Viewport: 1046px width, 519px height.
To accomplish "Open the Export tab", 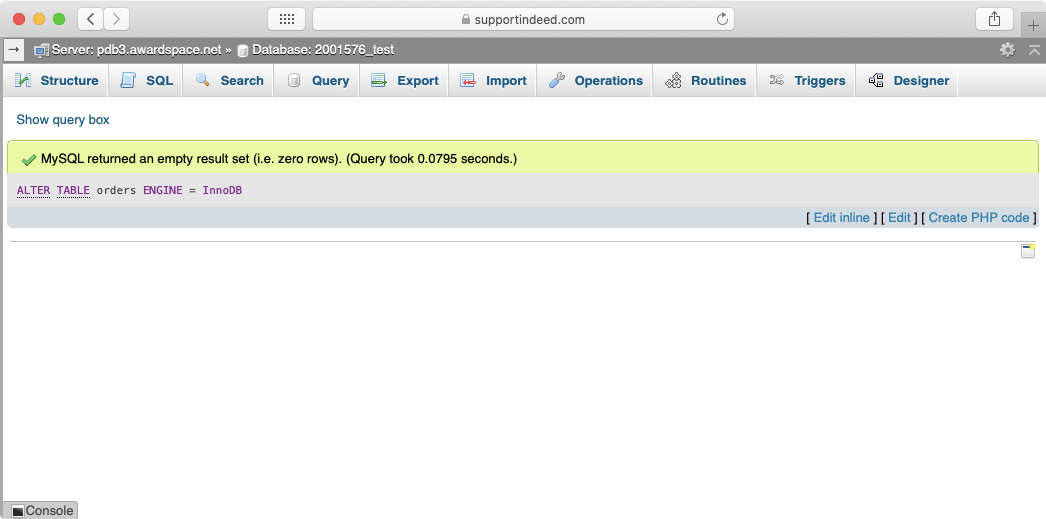I will point(405,81).
